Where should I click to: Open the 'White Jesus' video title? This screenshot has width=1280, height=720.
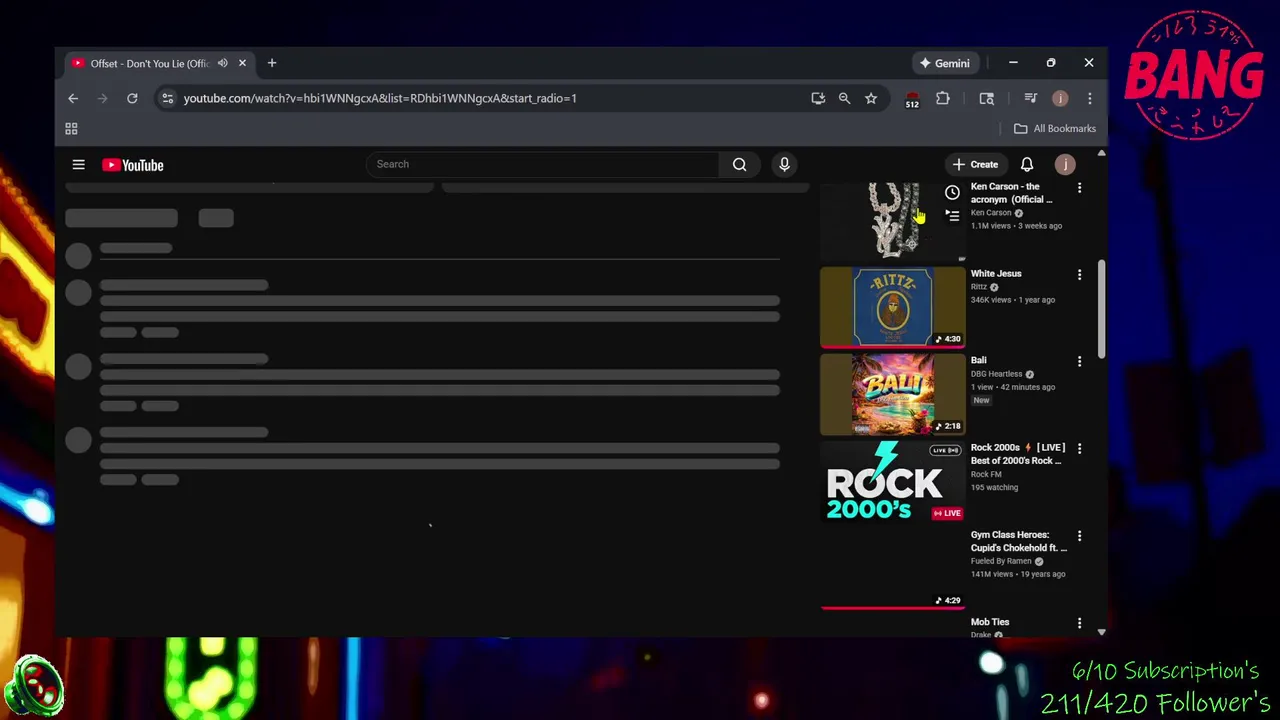click(996, 274)
